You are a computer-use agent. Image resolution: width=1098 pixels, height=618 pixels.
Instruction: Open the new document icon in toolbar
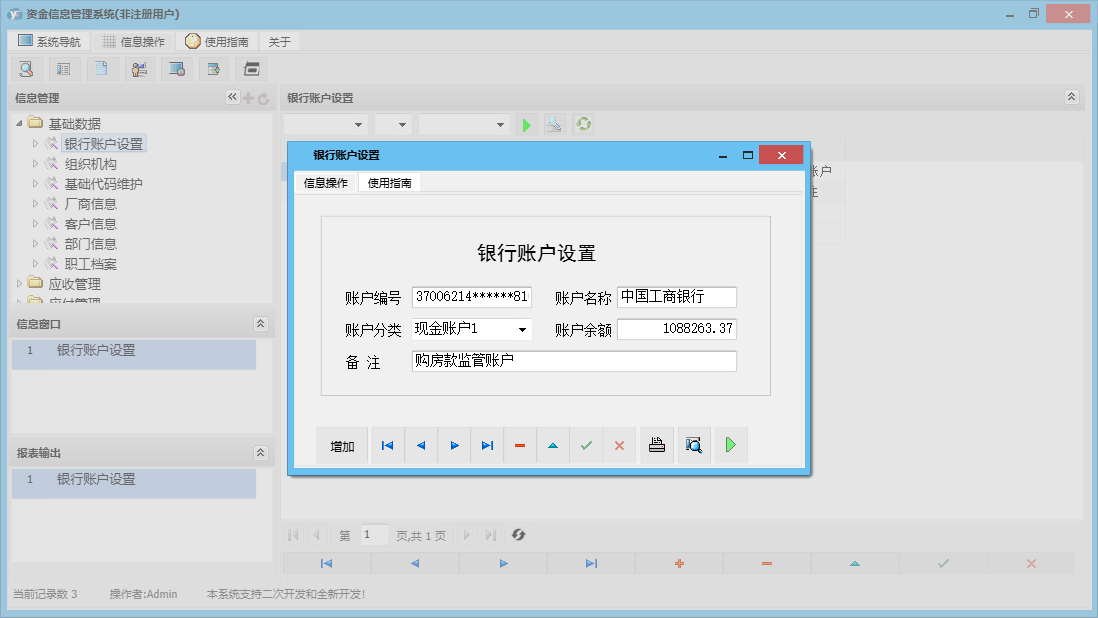point(101,69)
